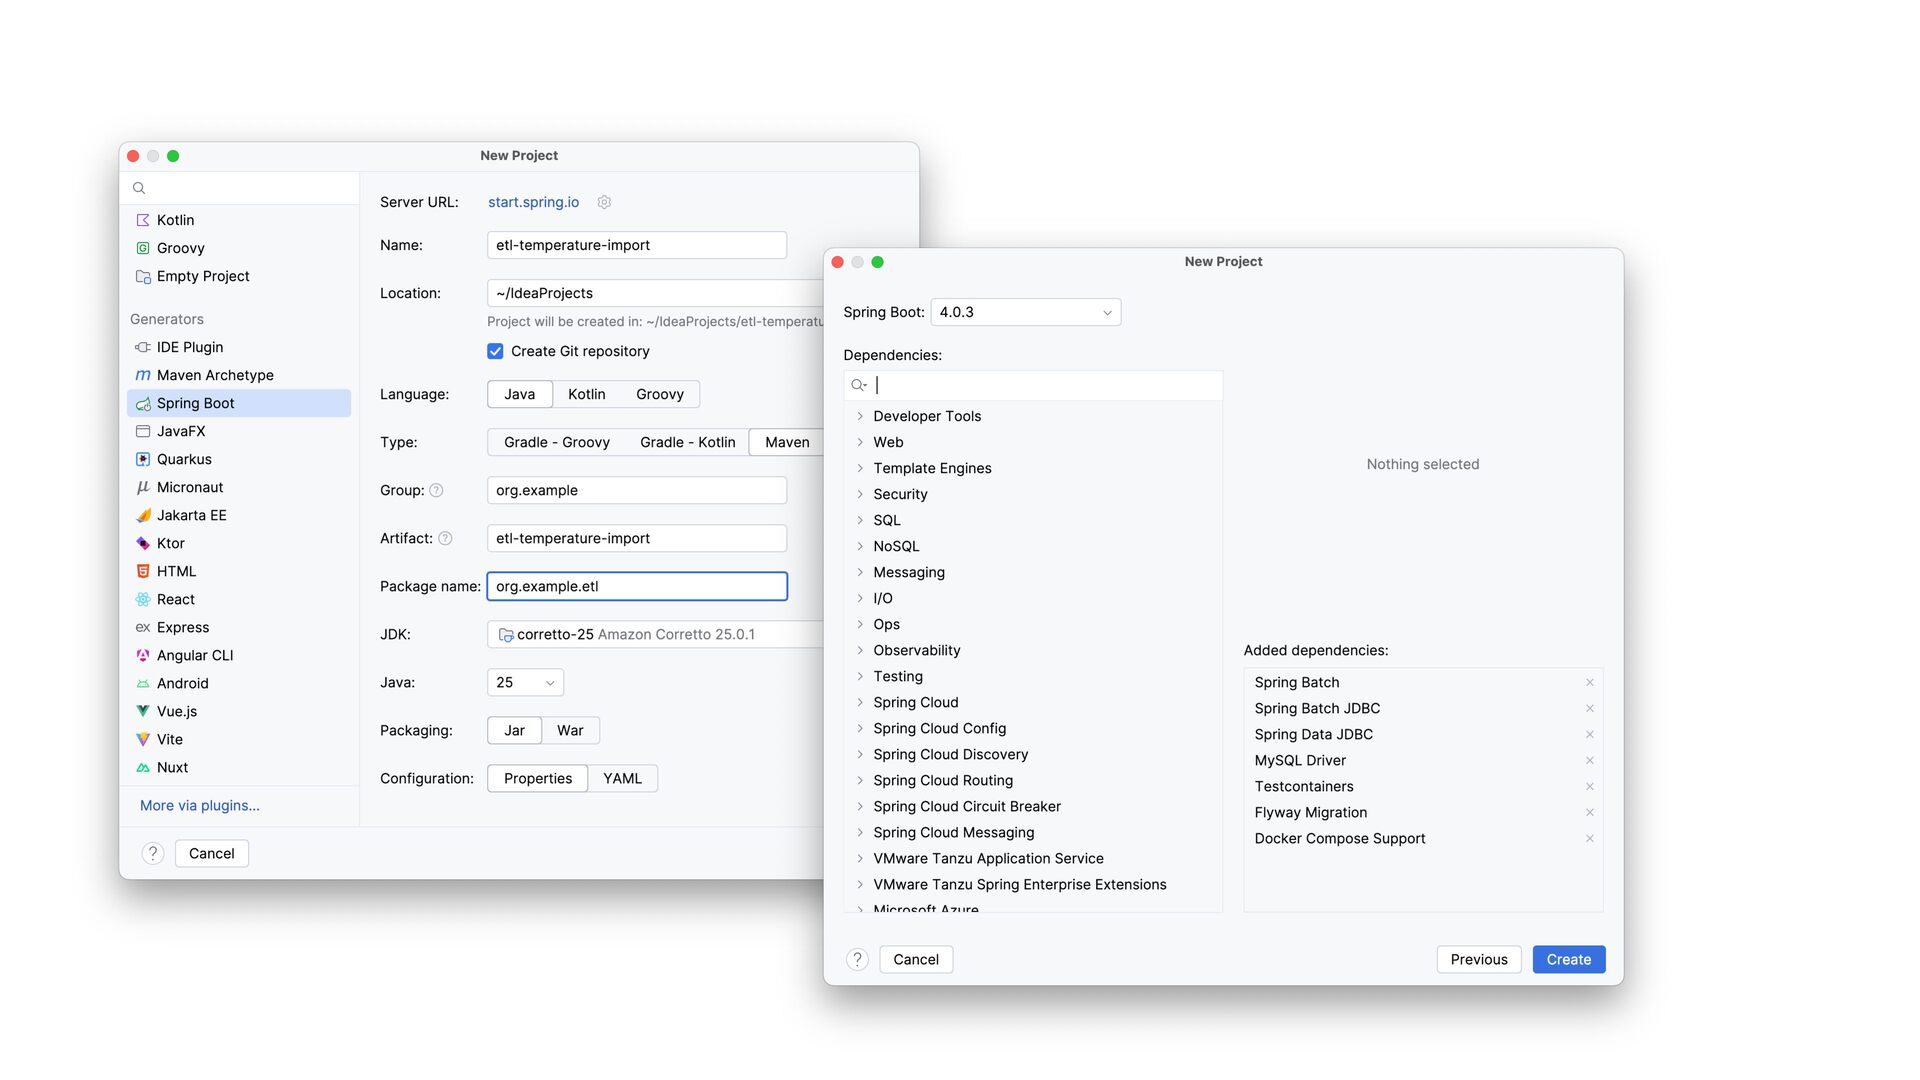The image size is (1920, 1080).
Task: Expand the Developer Tools category
Action: 860,416
